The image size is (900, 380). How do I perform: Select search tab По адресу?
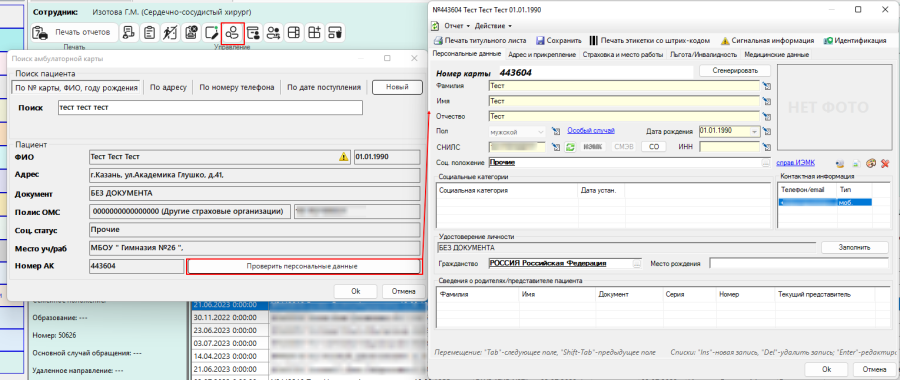click(168, 87)
